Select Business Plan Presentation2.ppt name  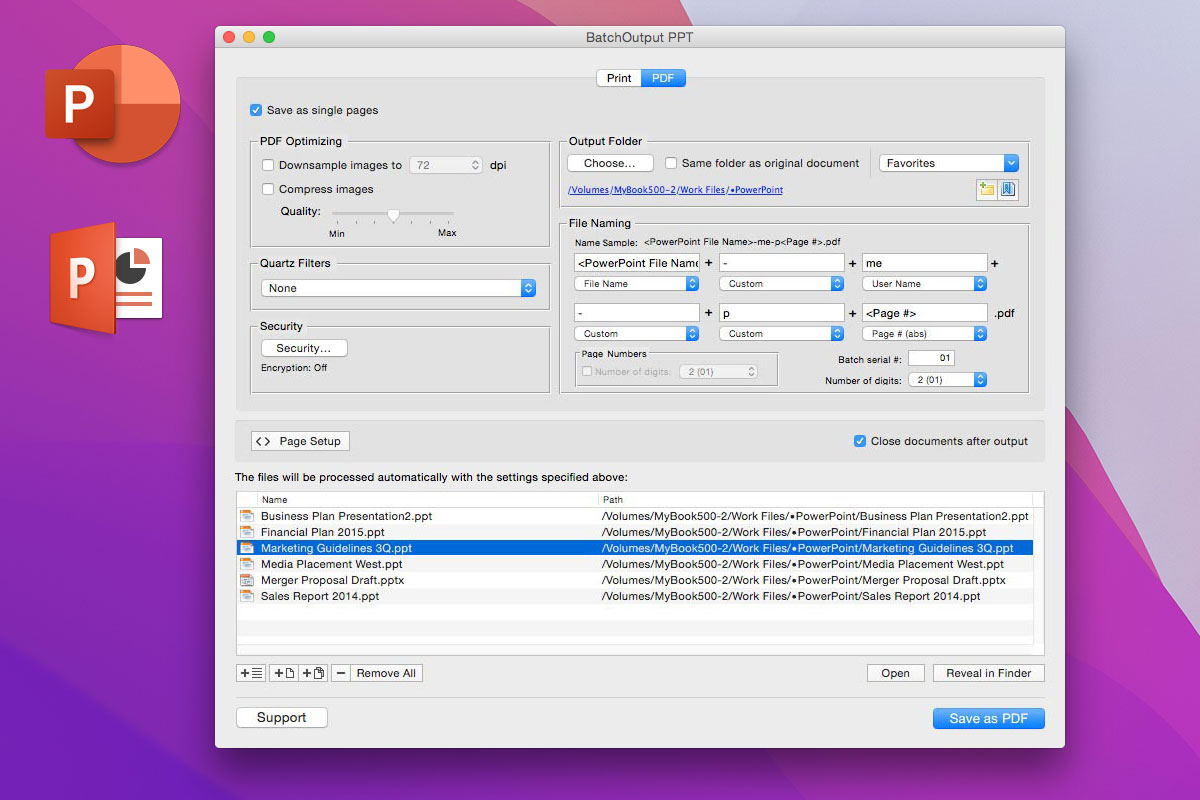click(x=346, y=516)
